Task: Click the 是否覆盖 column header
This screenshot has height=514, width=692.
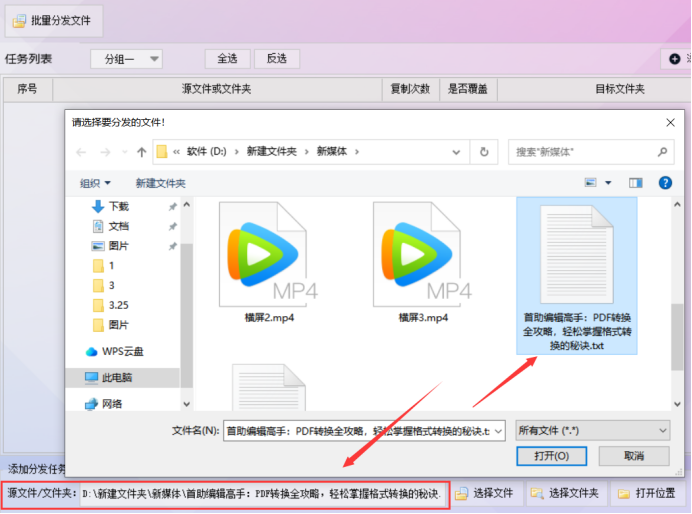Action: pyautogui.click(x=467, y=89)
